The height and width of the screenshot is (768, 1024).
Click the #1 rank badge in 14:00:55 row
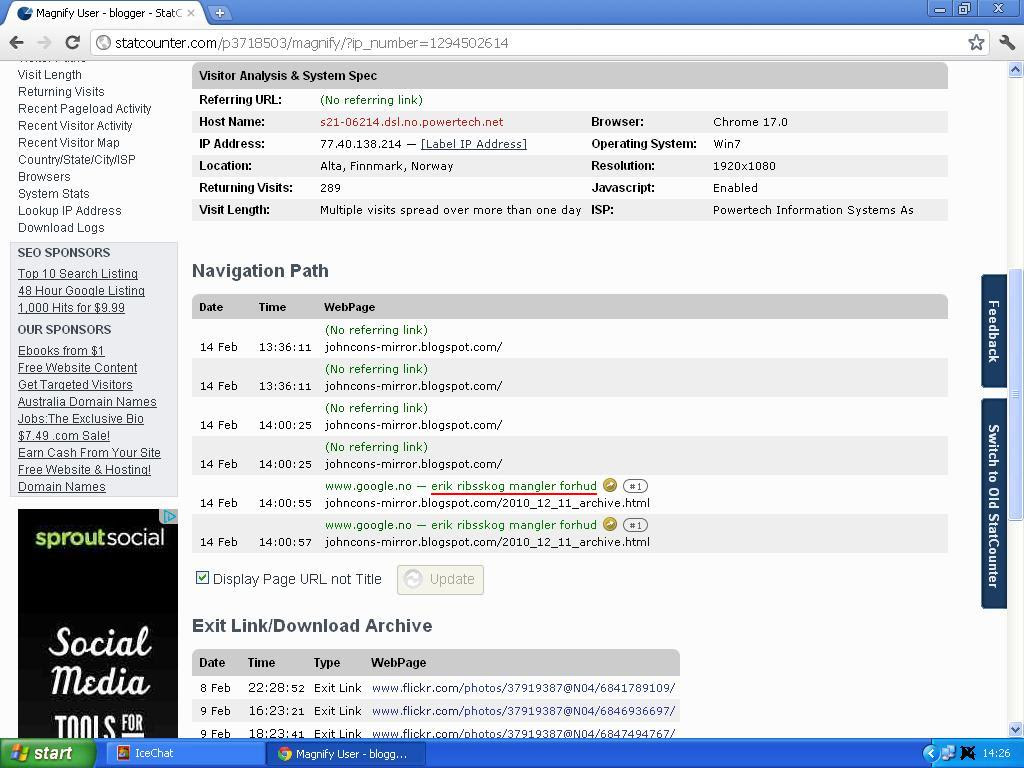635,486
